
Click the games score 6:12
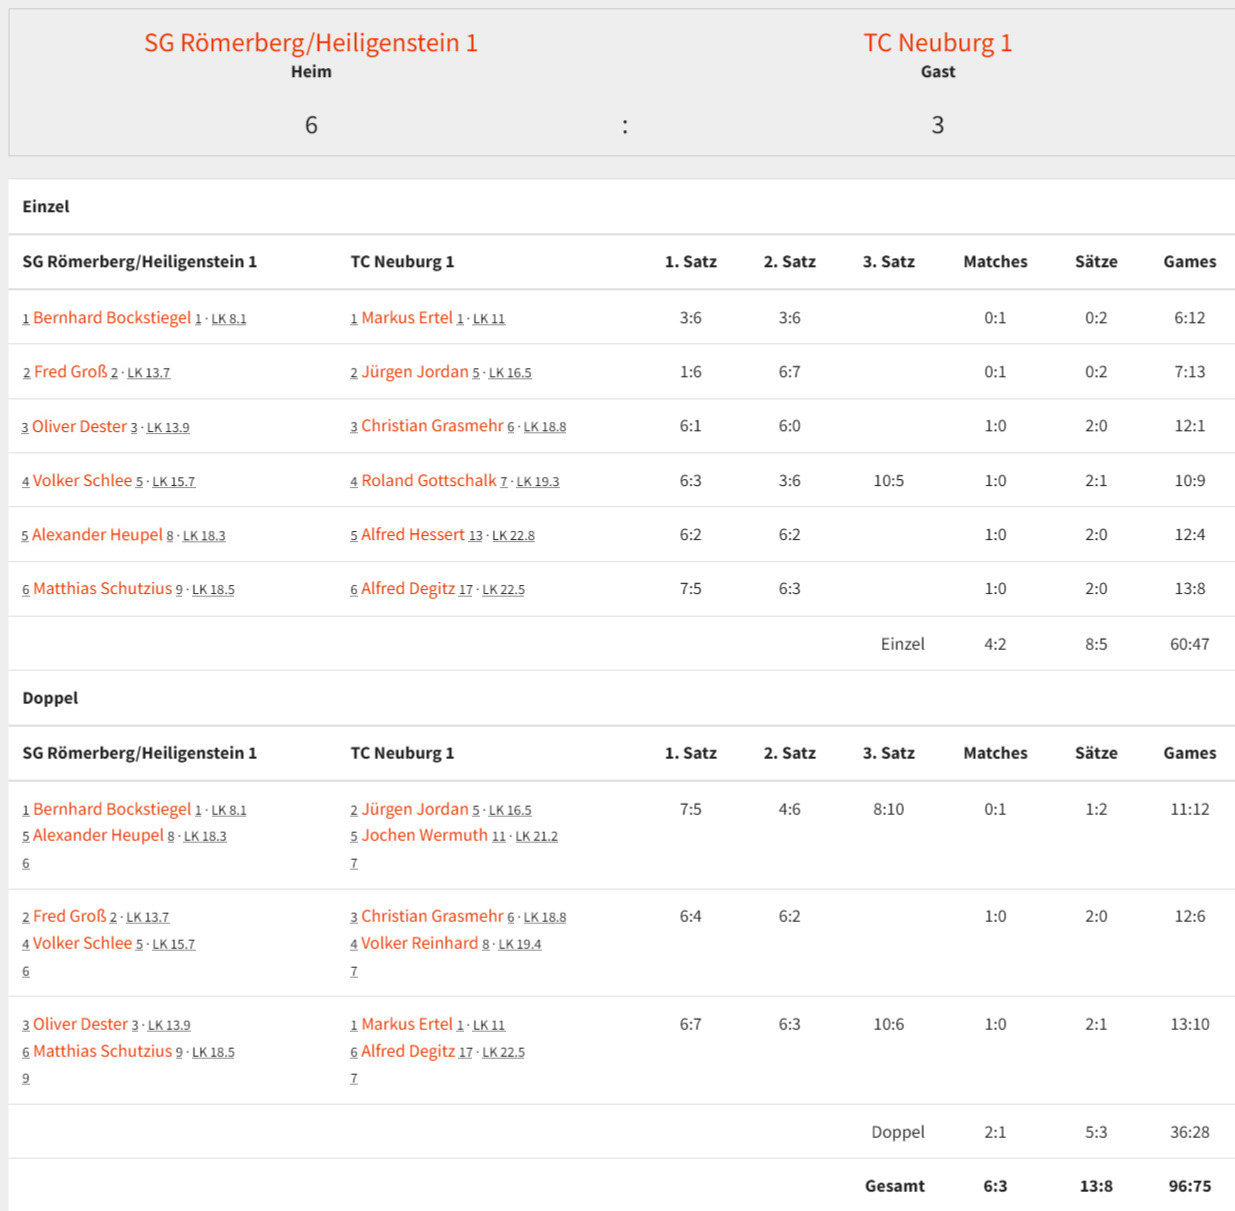tap(1190, 318)
